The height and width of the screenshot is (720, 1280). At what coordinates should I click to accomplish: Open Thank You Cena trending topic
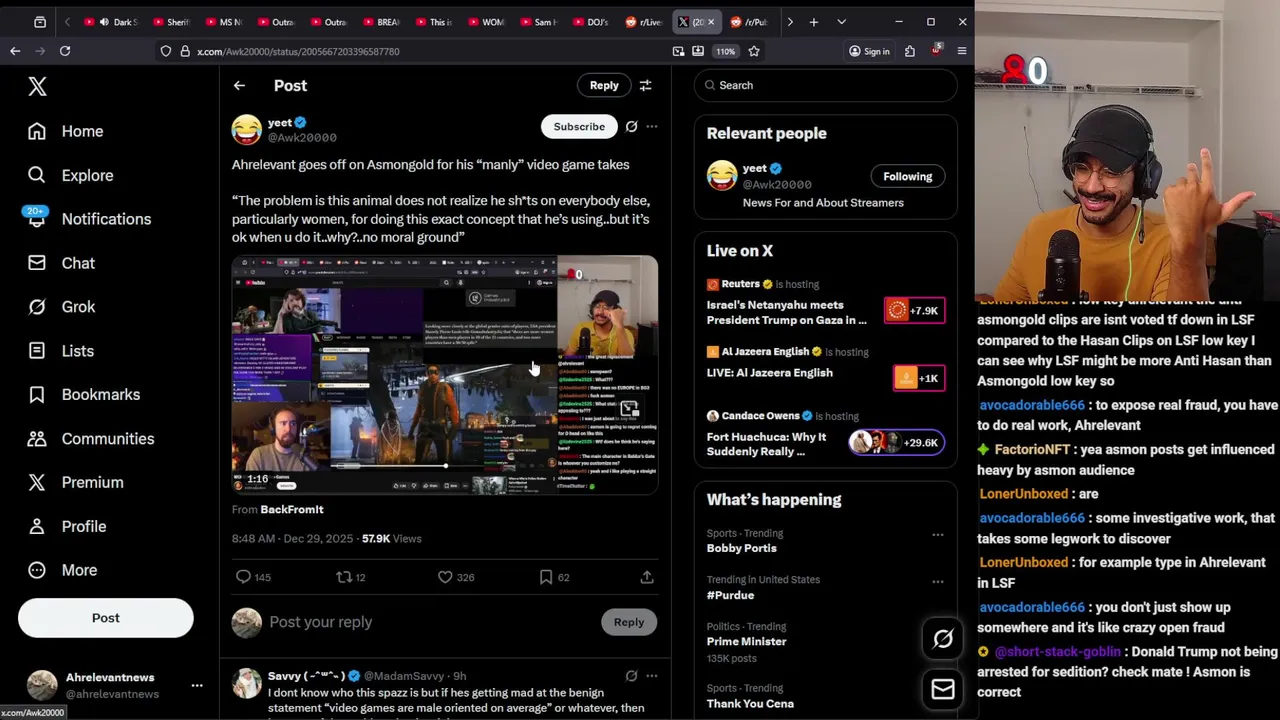pyautogui.click(x=750, y=704)
